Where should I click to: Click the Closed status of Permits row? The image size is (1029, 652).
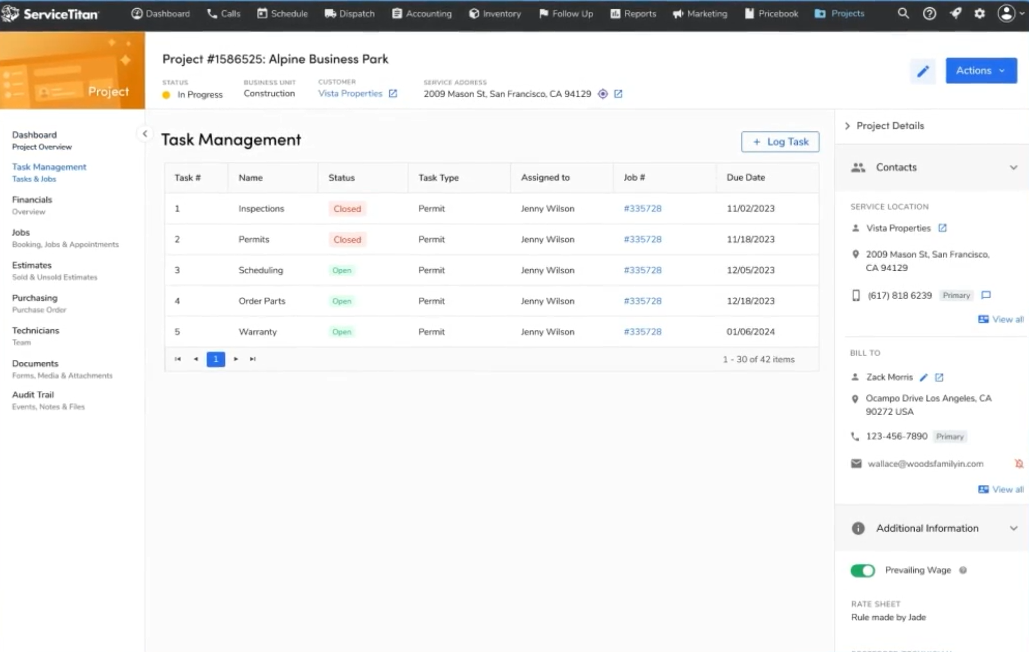[x=347, y=239]
